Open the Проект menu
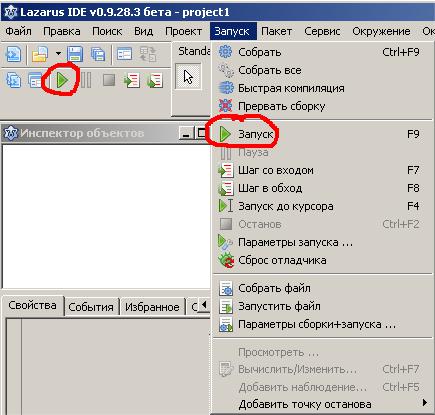Viewport: 435px width, 415px height. click(x=184, y=31)
